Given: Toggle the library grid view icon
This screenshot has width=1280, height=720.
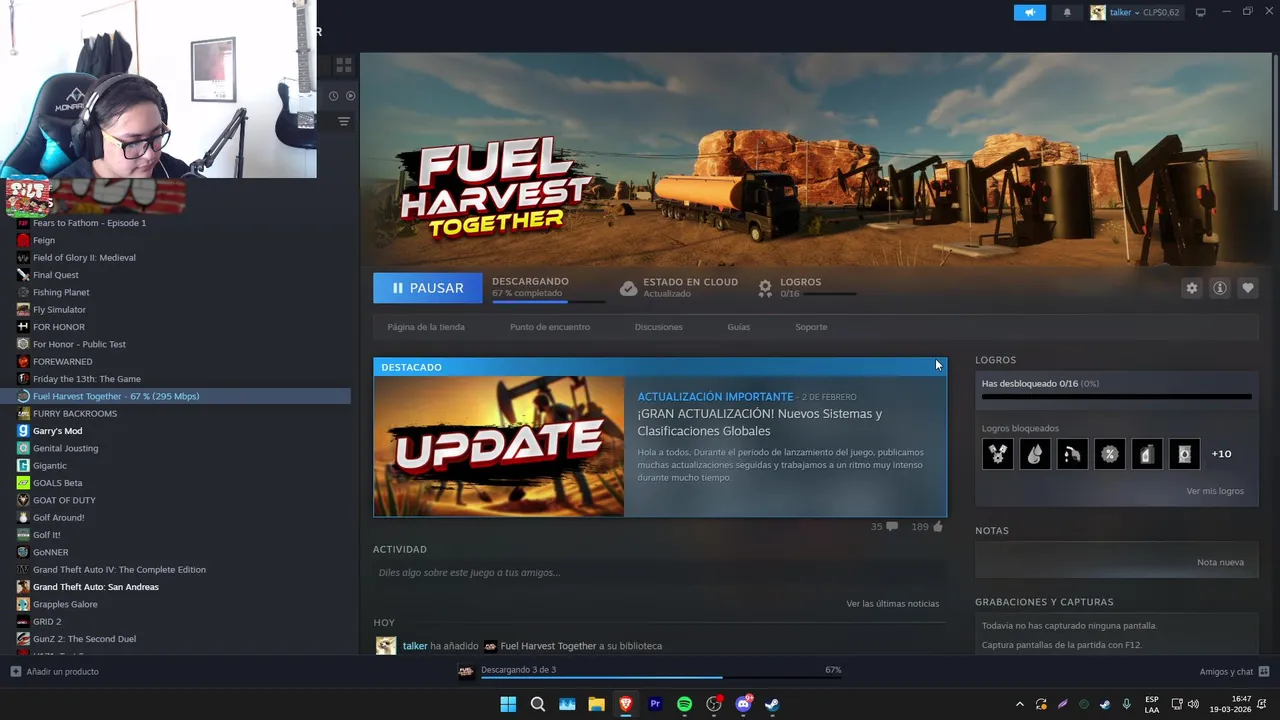Looking at the screenshot, I should point(343,66).
